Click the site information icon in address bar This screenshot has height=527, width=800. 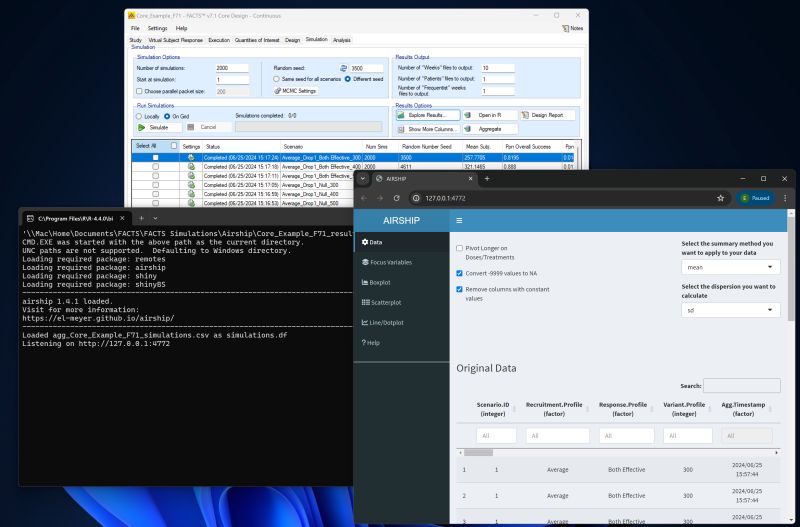coord(416,198)
